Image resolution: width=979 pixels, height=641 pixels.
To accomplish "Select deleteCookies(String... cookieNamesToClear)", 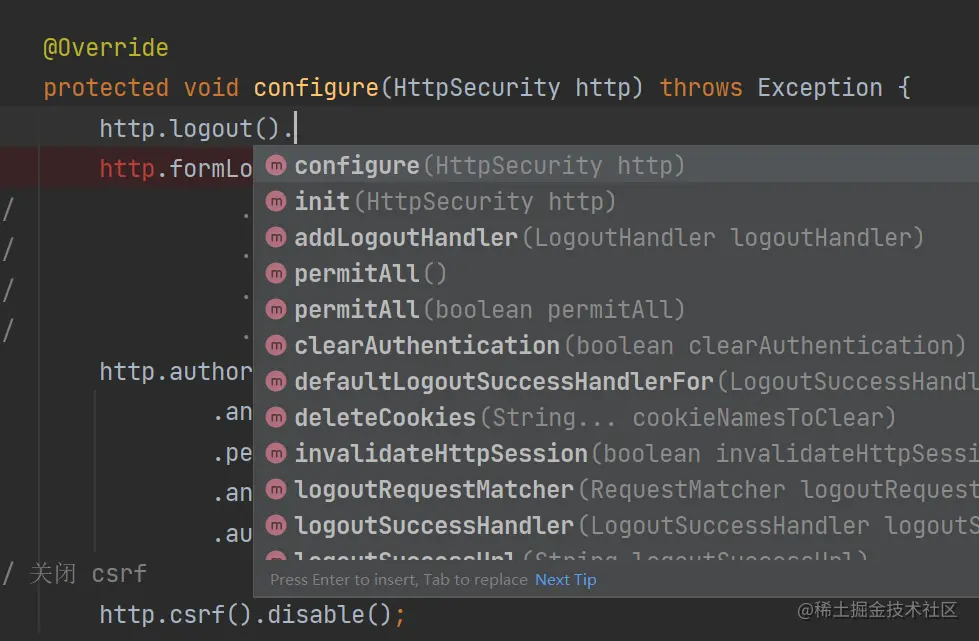I will (x=616, y=418).
